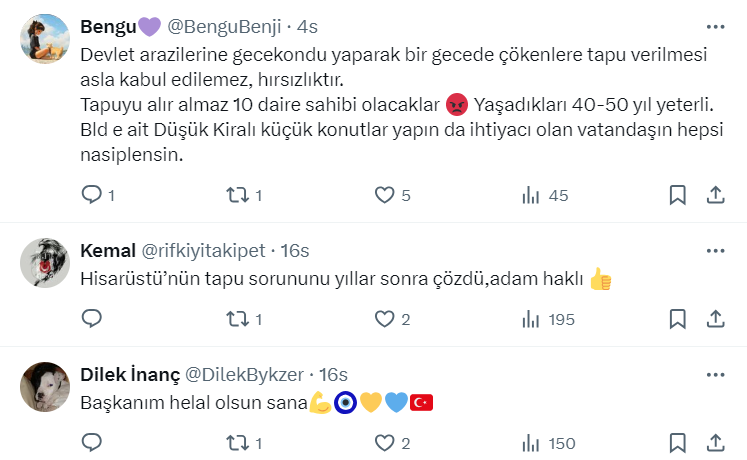This screenshot has width=747, height=460.
Task: Open more options on Dilek İnanç's tweet
Action: pyautogui.click(x=716, y=374)
